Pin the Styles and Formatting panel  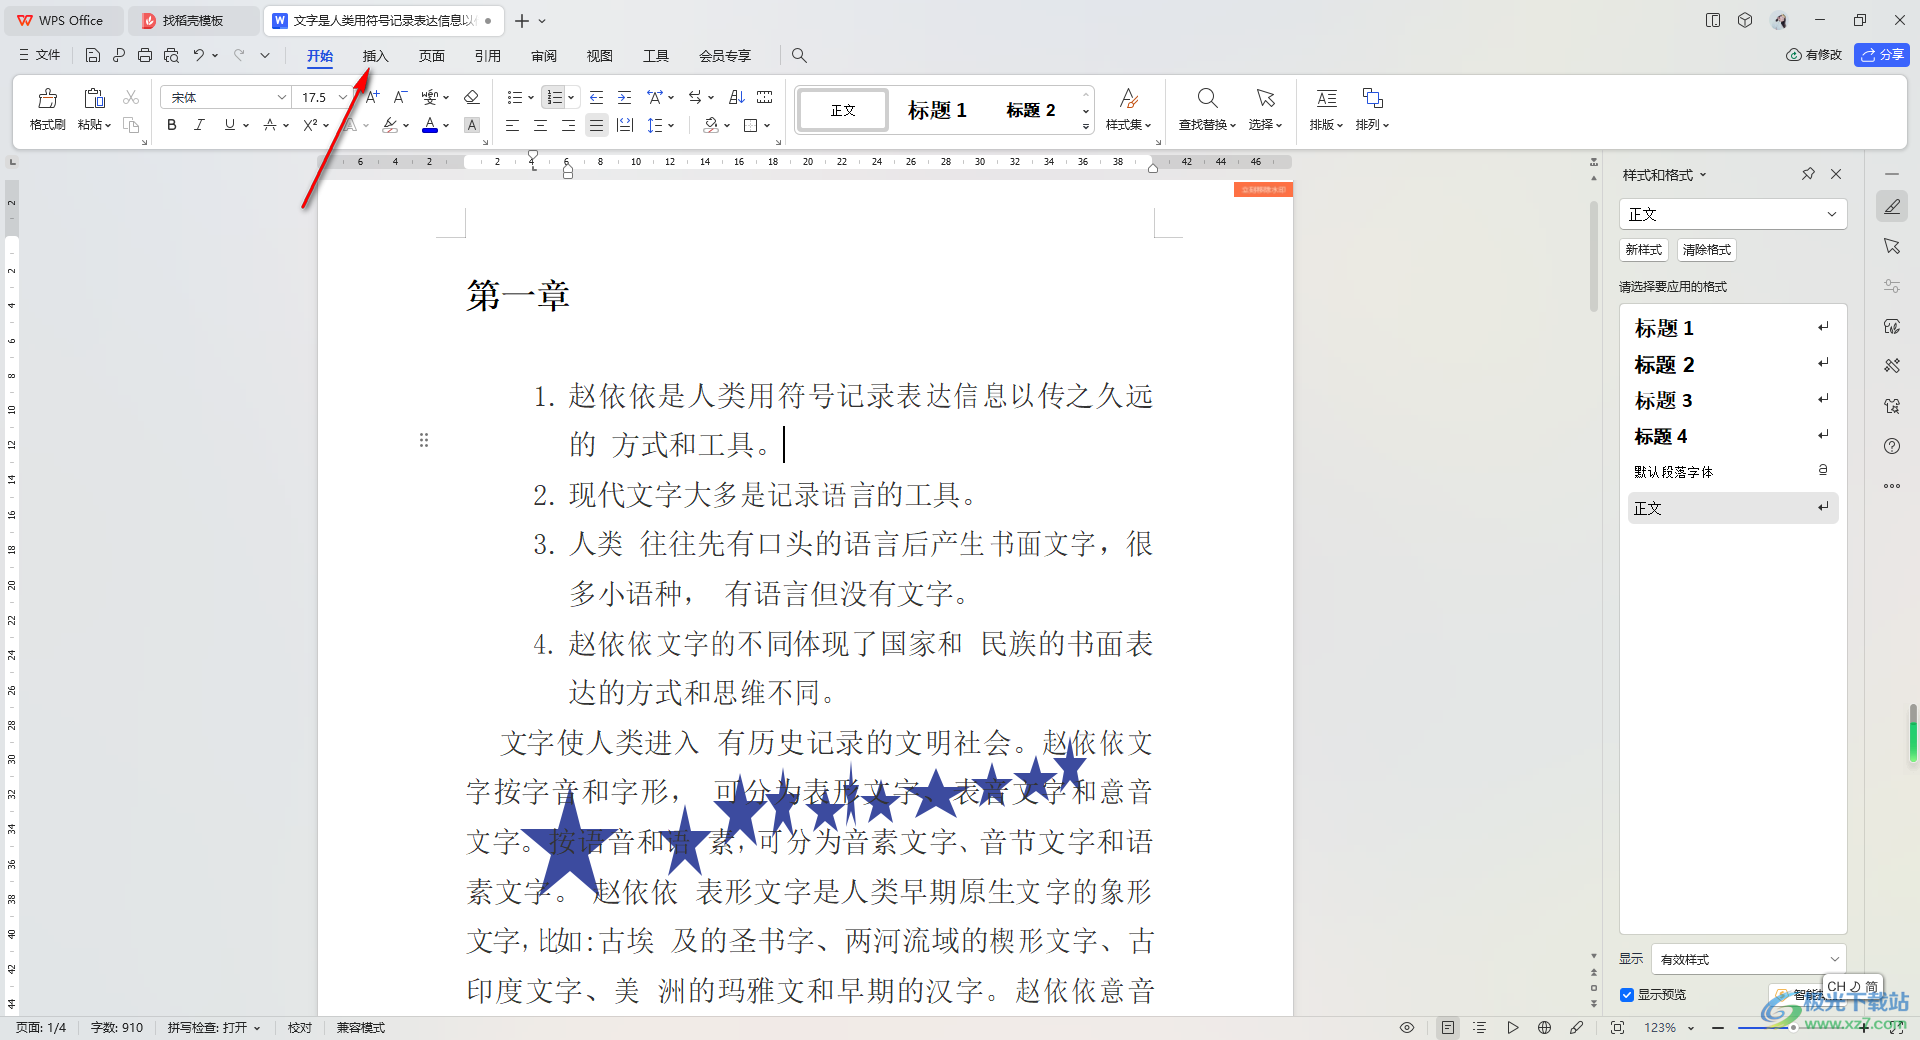(x=1808, y=174)
